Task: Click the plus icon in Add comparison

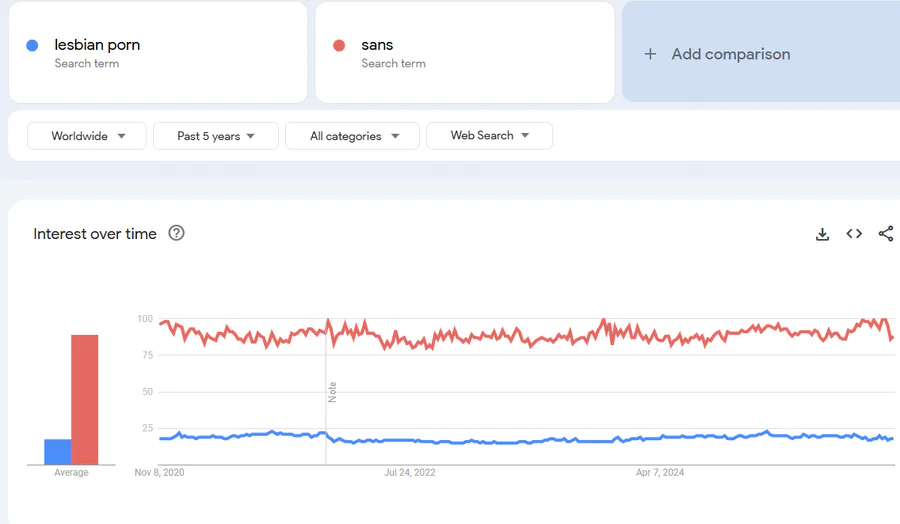Action: 650,54
